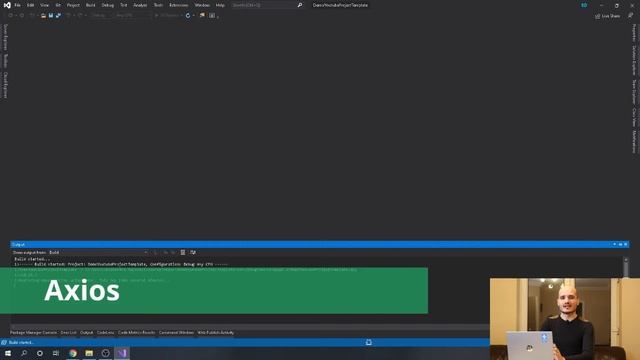640x360 pixels.
Task: Open the Git menu
Action: (58, 5)
